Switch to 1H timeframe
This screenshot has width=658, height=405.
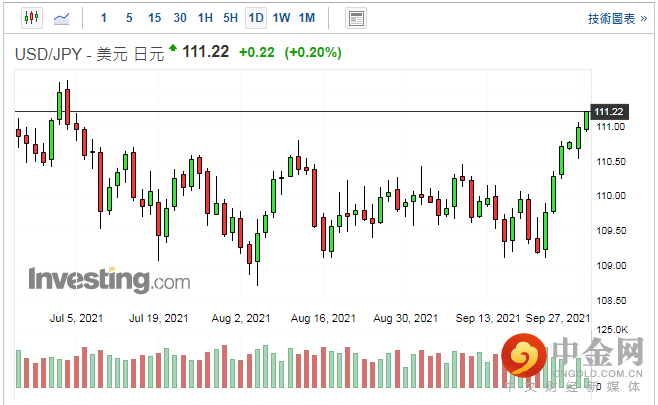pyautogui.click(x=205, y=18)
